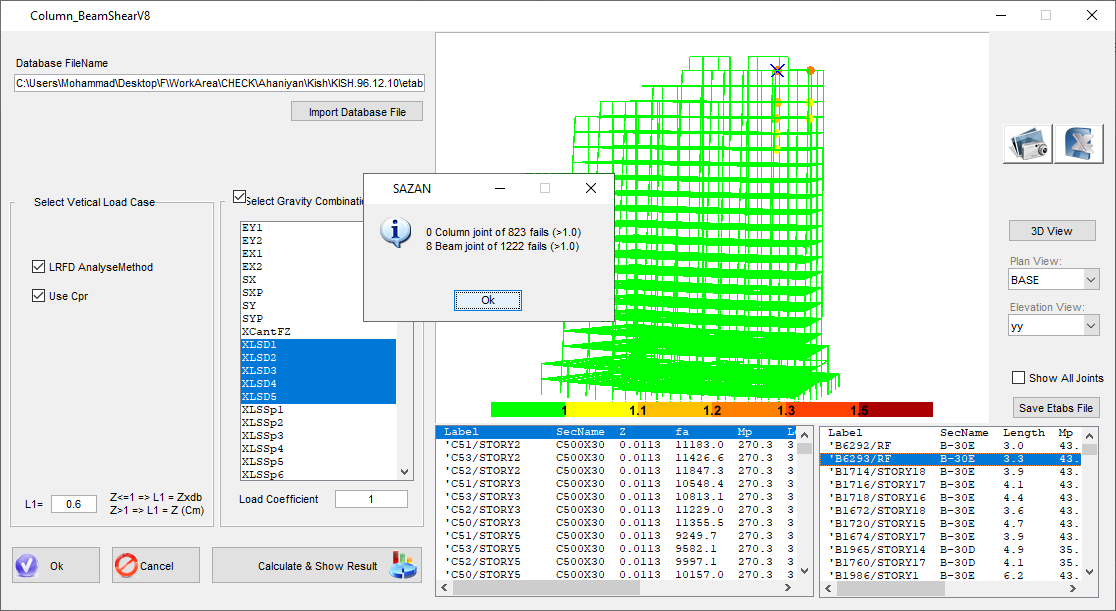Disable the Use Cpr checkbox

(39, 296)
